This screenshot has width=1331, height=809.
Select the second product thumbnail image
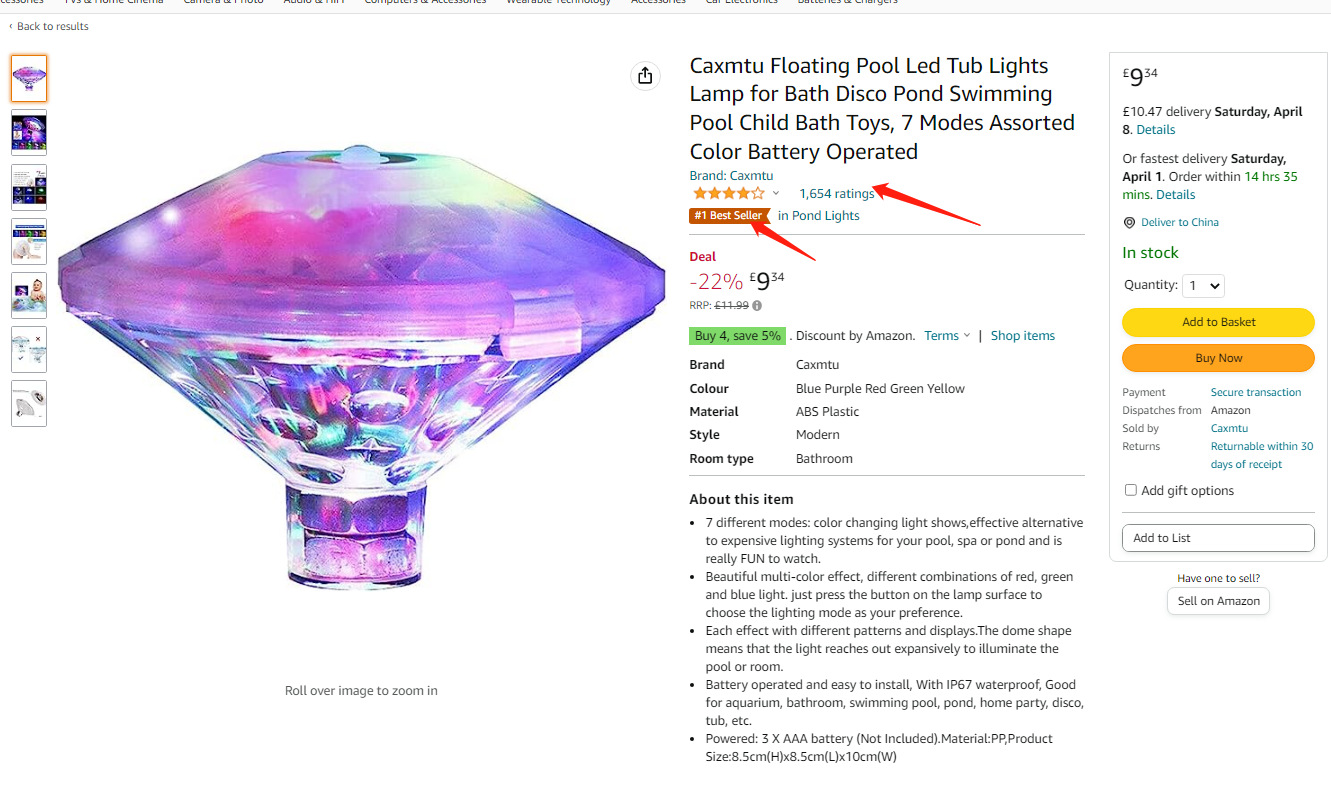point(29,132)
